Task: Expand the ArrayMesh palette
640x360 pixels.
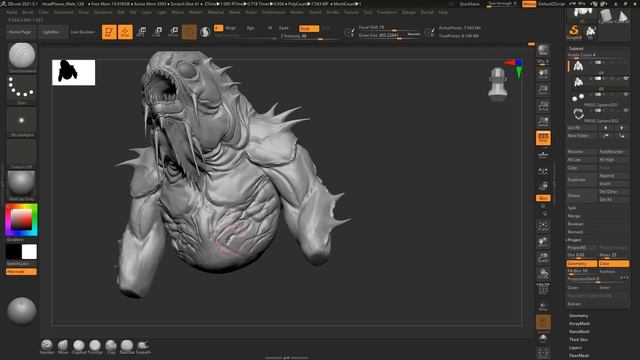Action: tap(579, 323)
